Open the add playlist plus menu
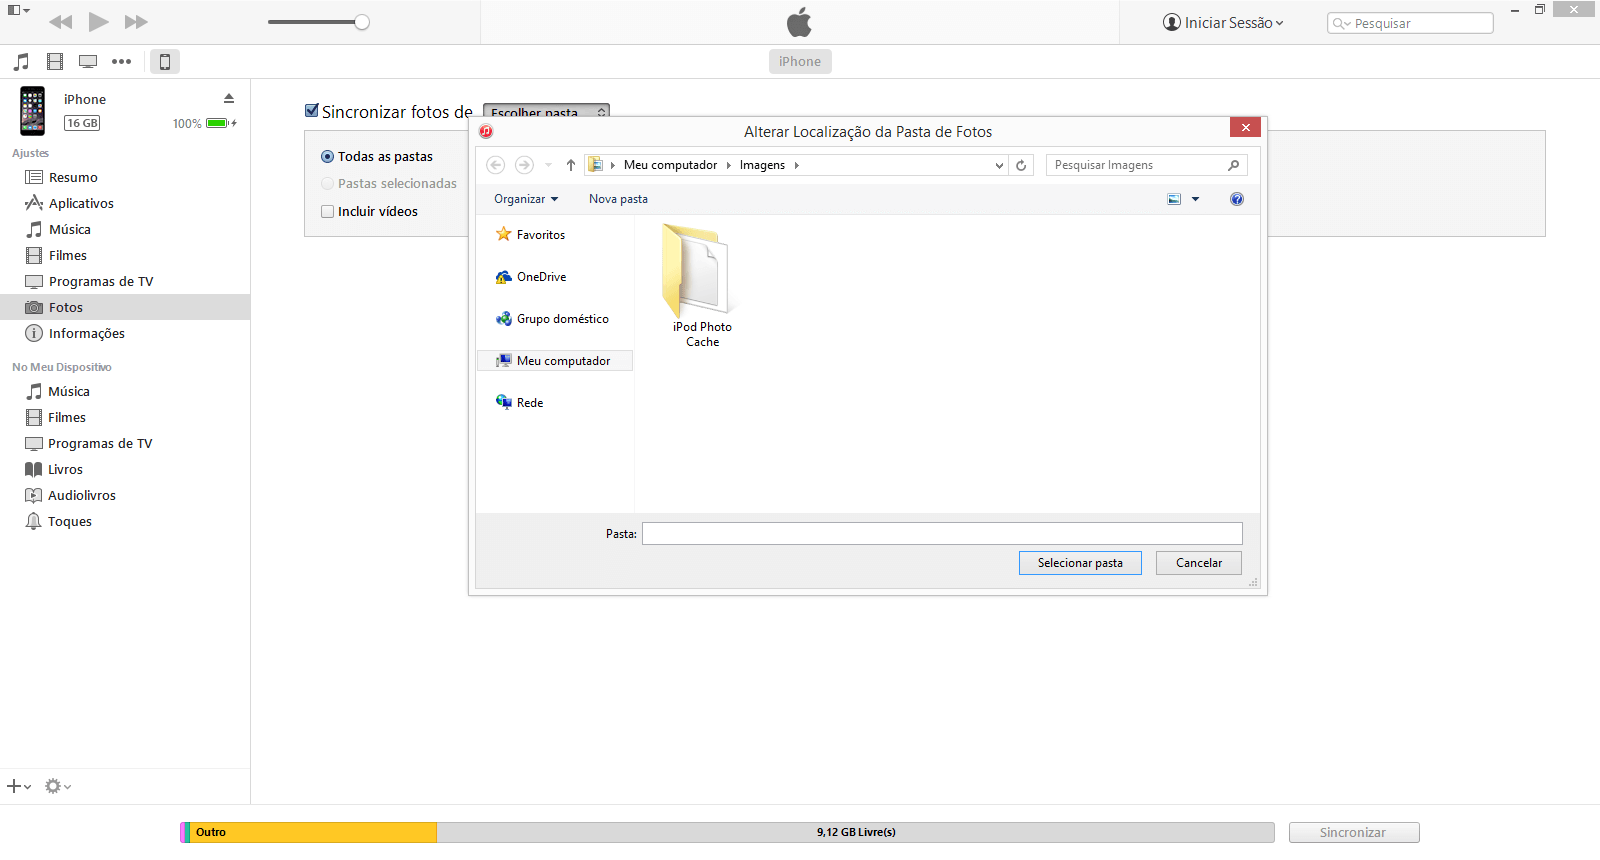 click(x=19, y=786)
